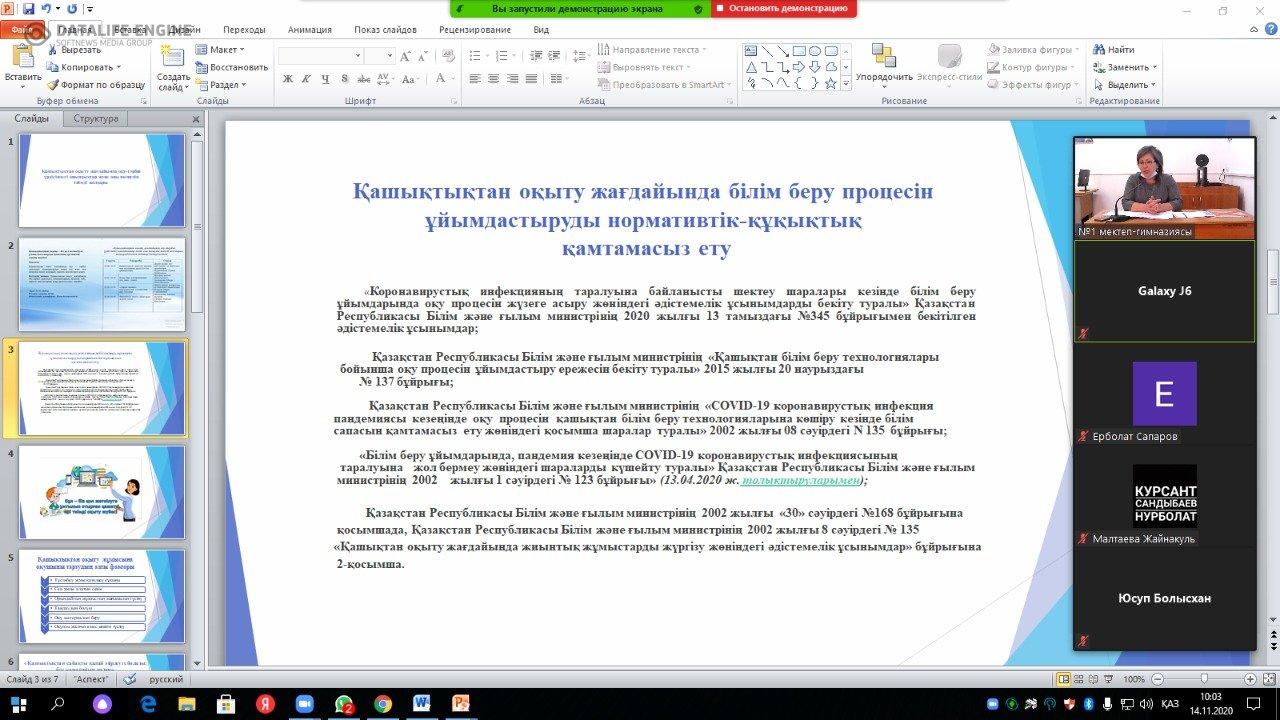This screenshot has width=1280, height=720.
Task: Toggle center text alignment
Action: coord(494,79)
